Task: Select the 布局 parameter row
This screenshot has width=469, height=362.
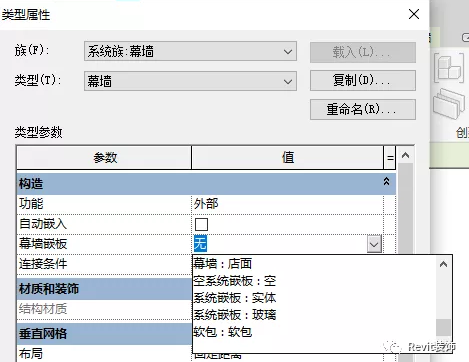Action: click(104, 353)
